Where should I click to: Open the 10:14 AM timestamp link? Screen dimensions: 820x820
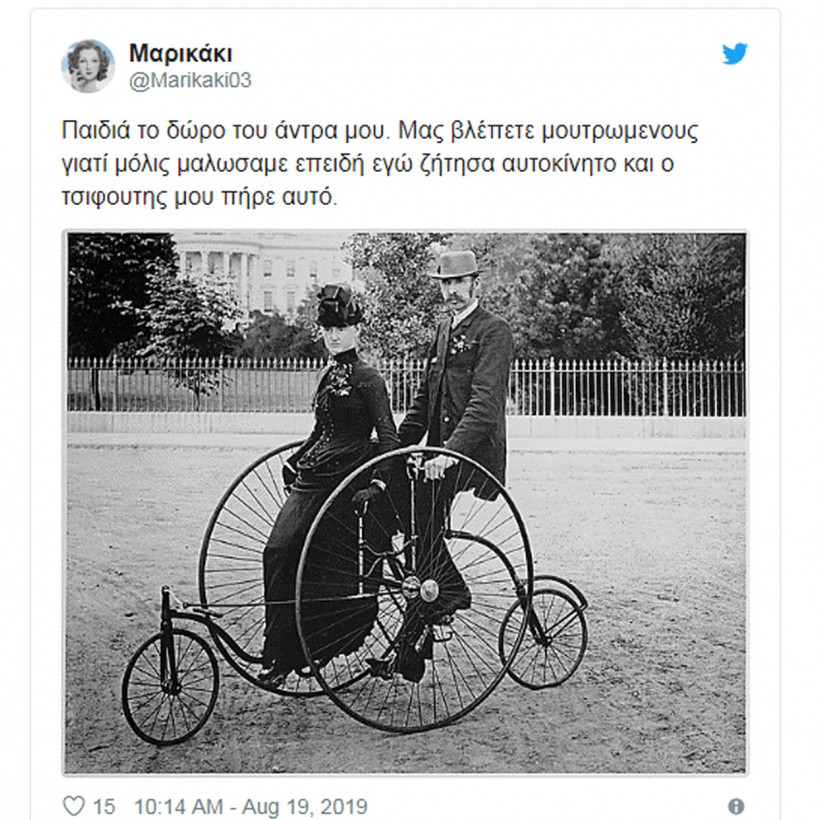click(178, 806)
